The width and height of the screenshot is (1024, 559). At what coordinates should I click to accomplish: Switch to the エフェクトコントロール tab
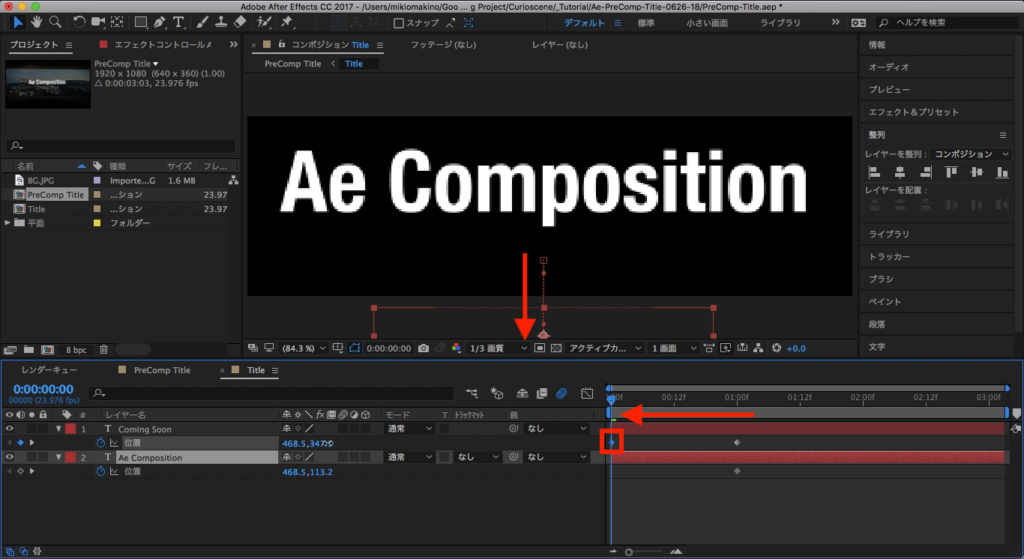162,44
